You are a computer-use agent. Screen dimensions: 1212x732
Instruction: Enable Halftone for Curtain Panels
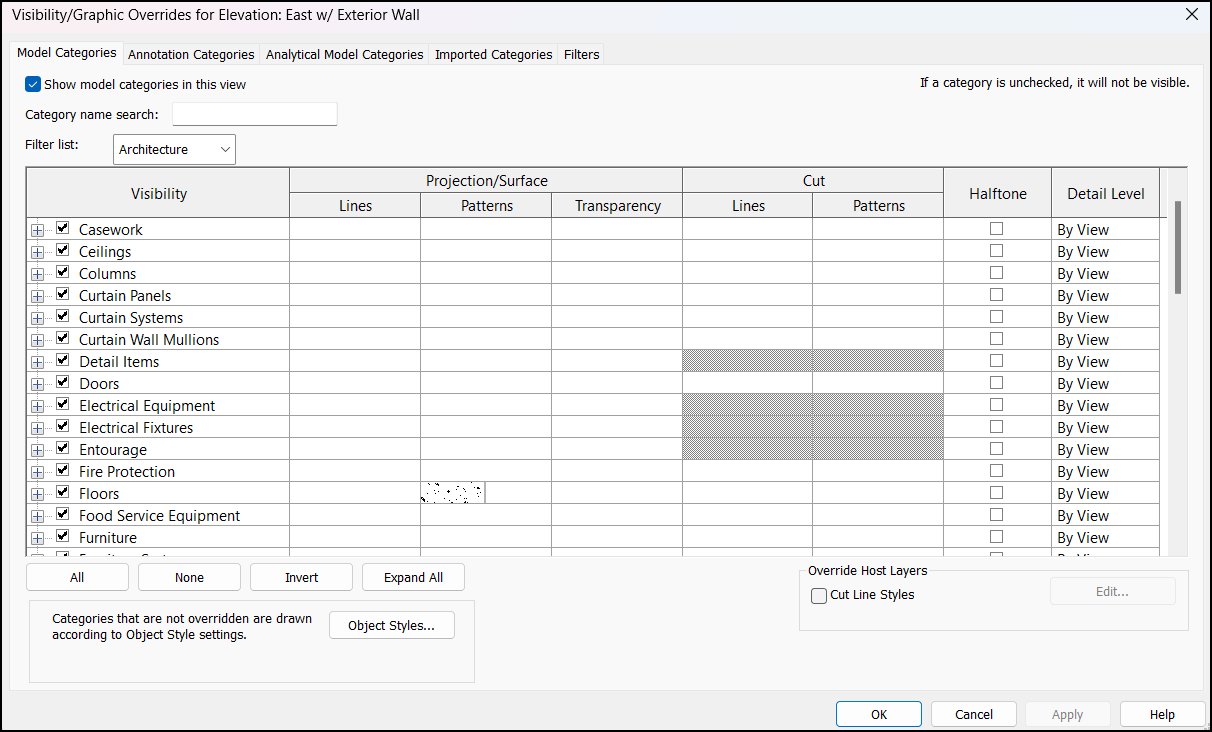click(x=996, y=295)
